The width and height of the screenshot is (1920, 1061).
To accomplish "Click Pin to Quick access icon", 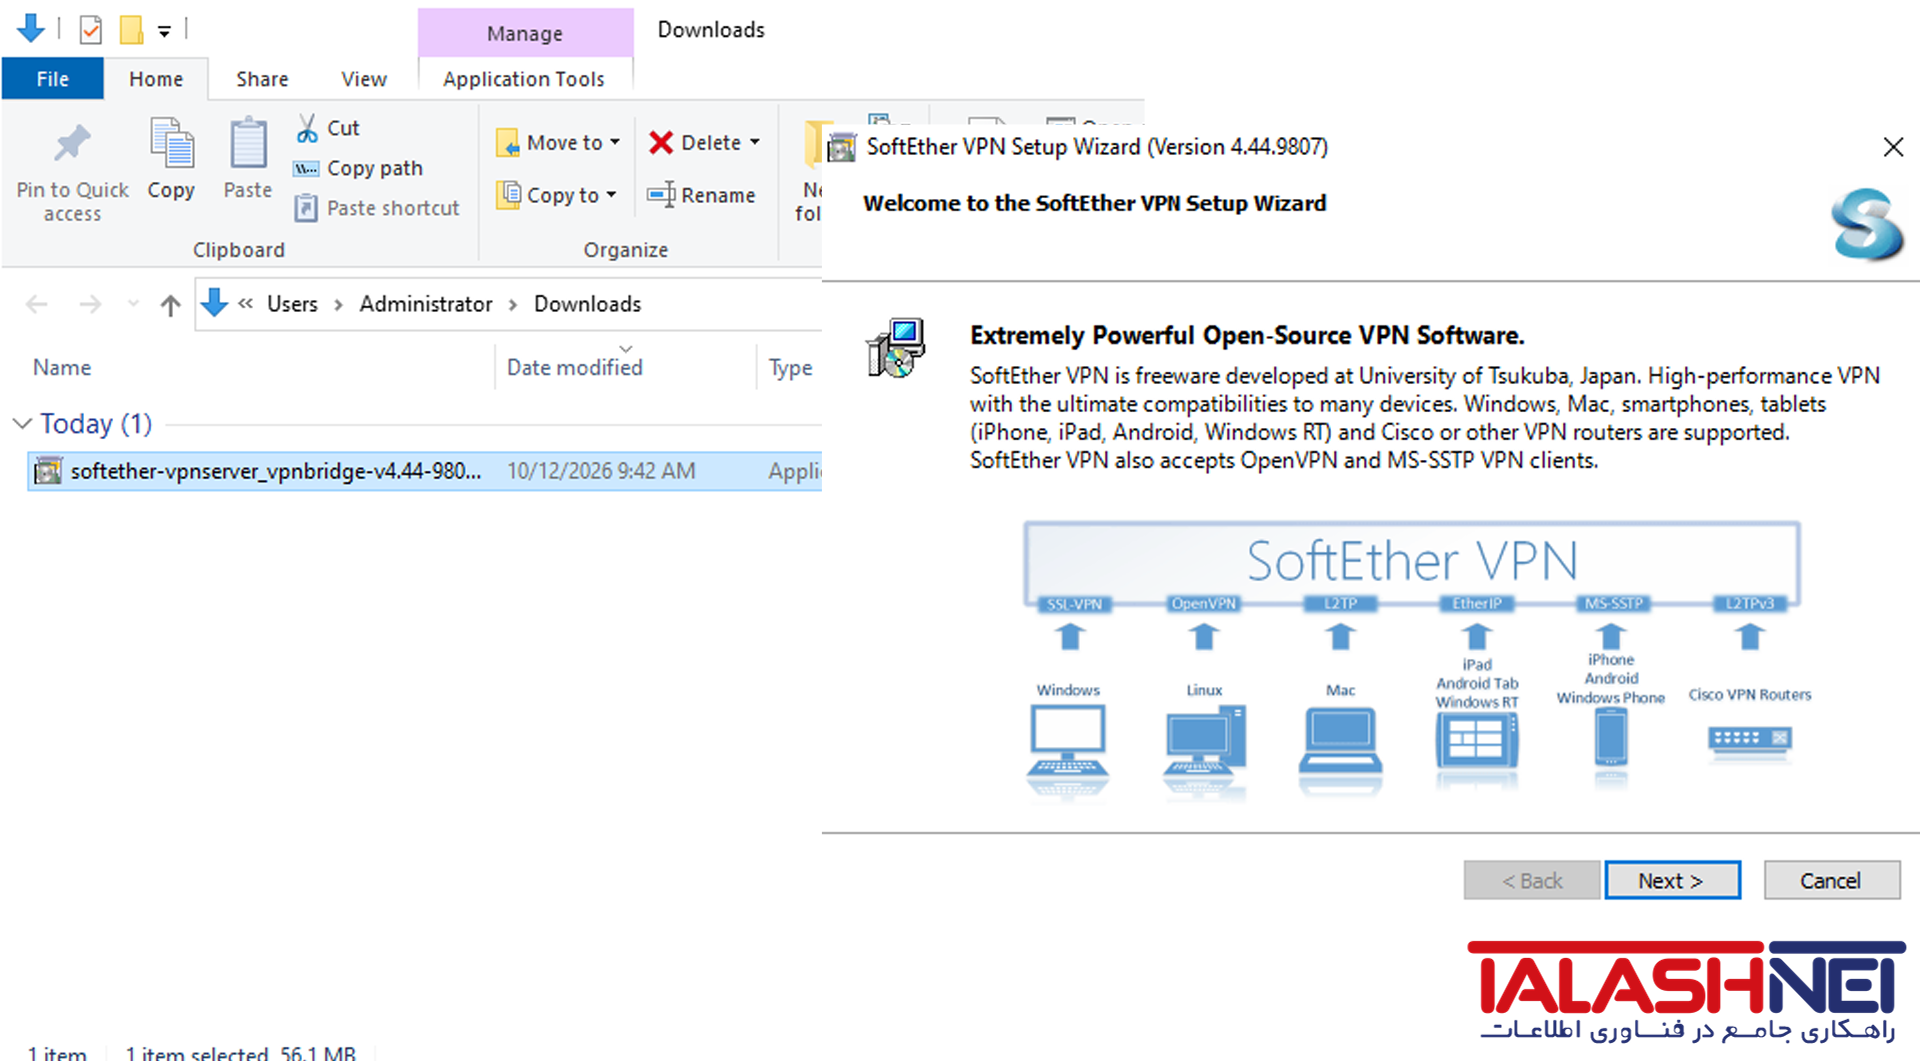I will click(x=72, y=145).
